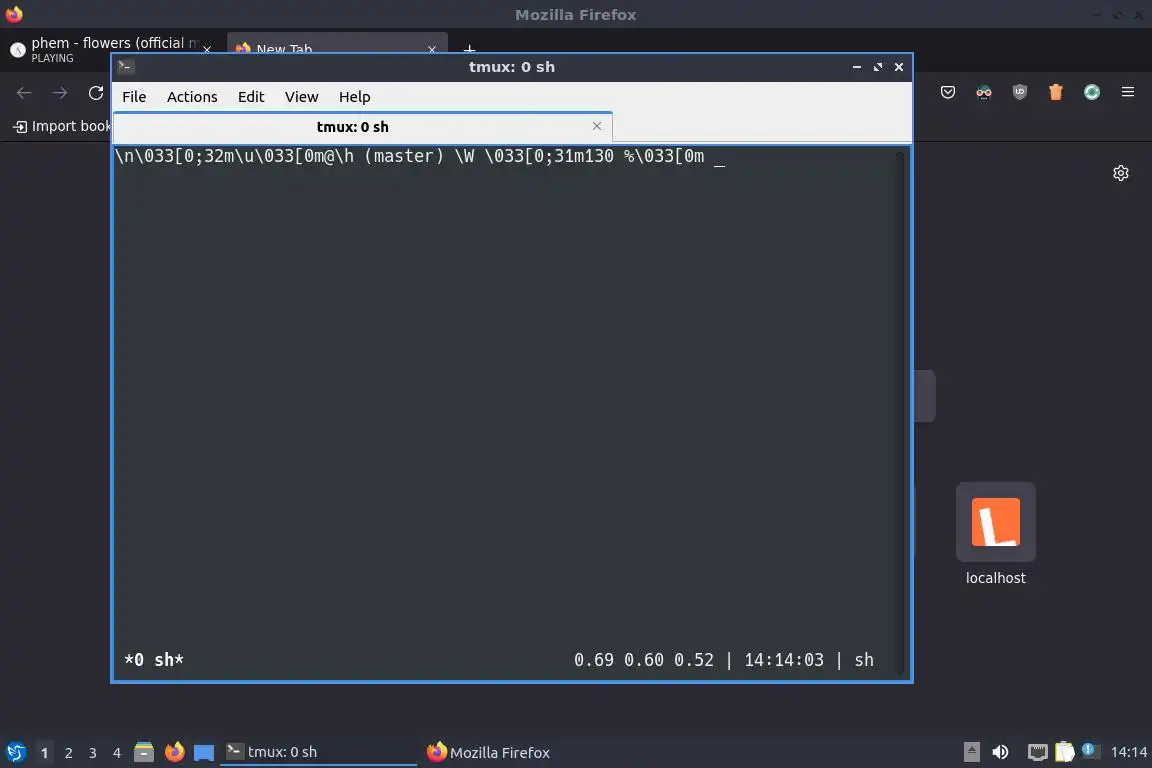This screenshot has width=1152, height=768.
Task: Launch Firefox from panel quick launch
Action: pos(174,752)
